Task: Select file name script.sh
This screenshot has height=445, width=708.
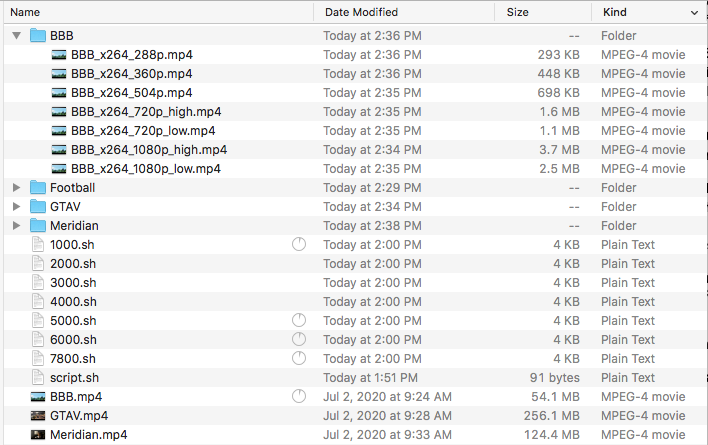Action: pyautogui.click(x=75, y=378)
